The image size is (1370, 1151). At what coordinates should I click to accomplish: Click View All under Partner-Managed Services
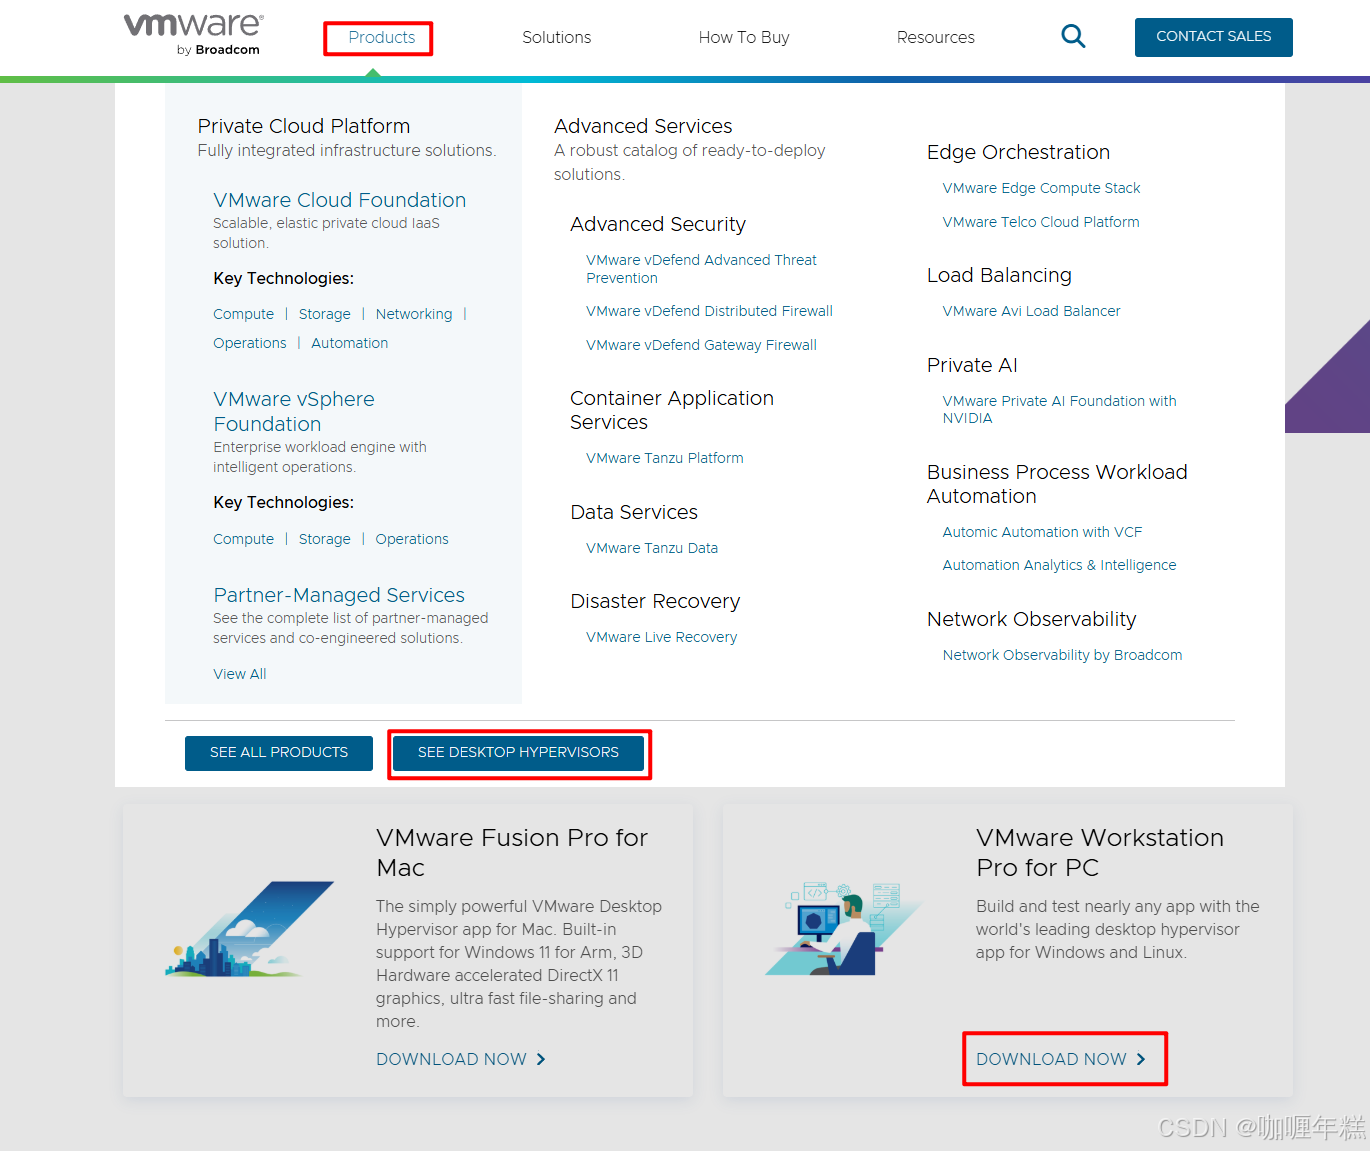[x=240, y=674]
